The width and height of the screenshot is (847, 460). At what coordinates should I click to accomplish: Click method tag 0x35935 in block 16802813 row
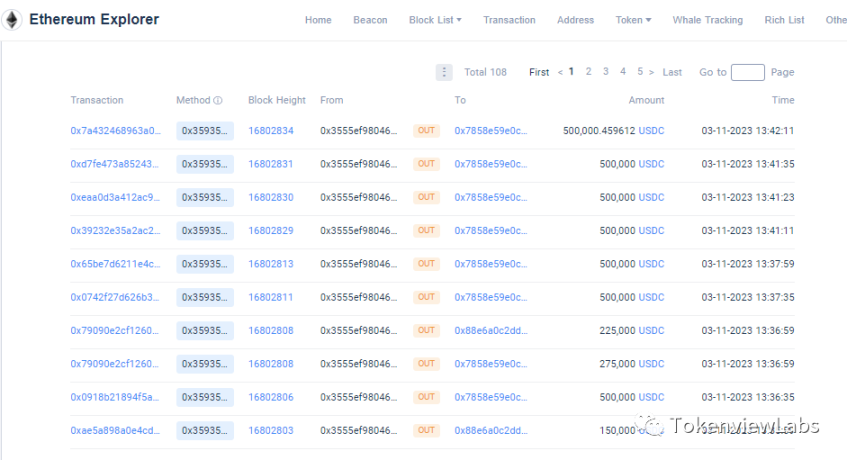coord(204,264)
